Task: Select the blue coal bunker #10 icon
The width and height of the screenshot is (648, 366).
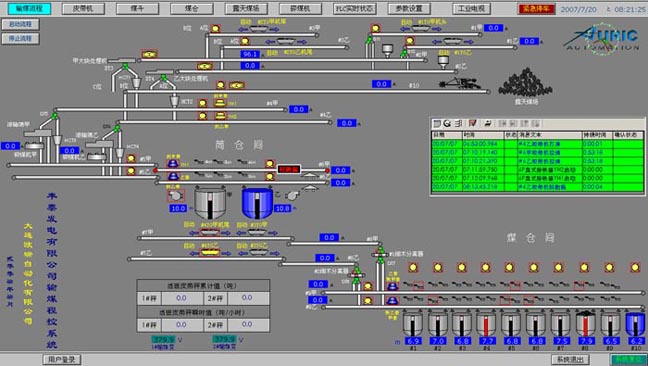Action: (635, 324)
